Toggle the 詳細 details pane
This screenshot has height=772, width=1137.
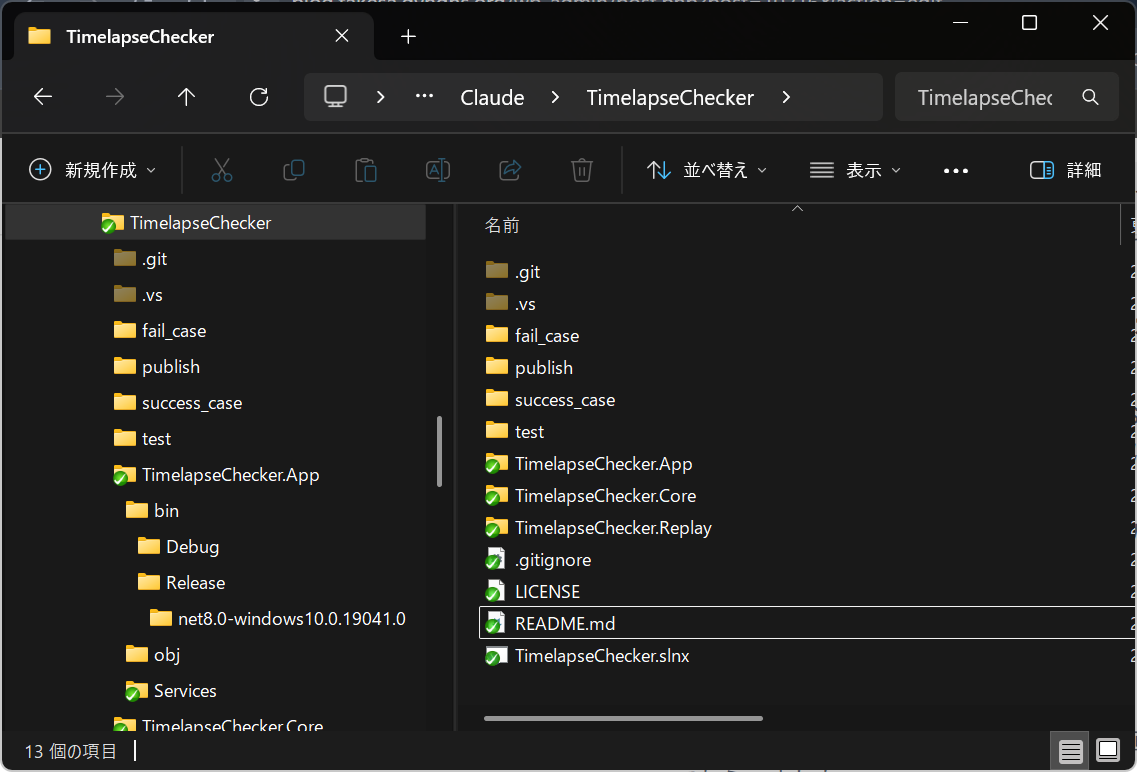(x=1065, y=170)
